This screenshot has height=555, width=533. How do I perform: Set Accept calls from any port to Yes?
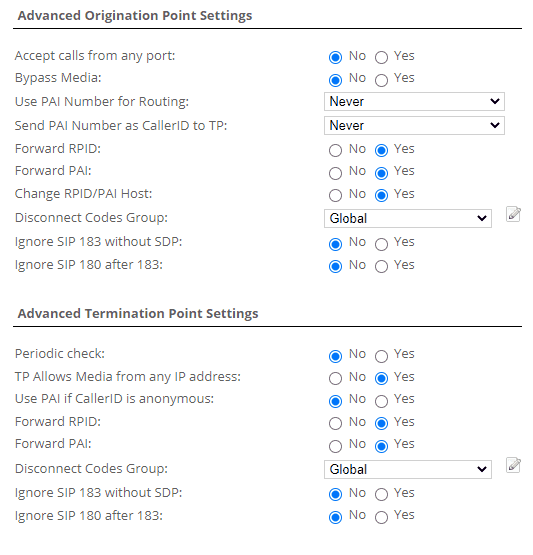pyautogui.click(x=382, y=57)
